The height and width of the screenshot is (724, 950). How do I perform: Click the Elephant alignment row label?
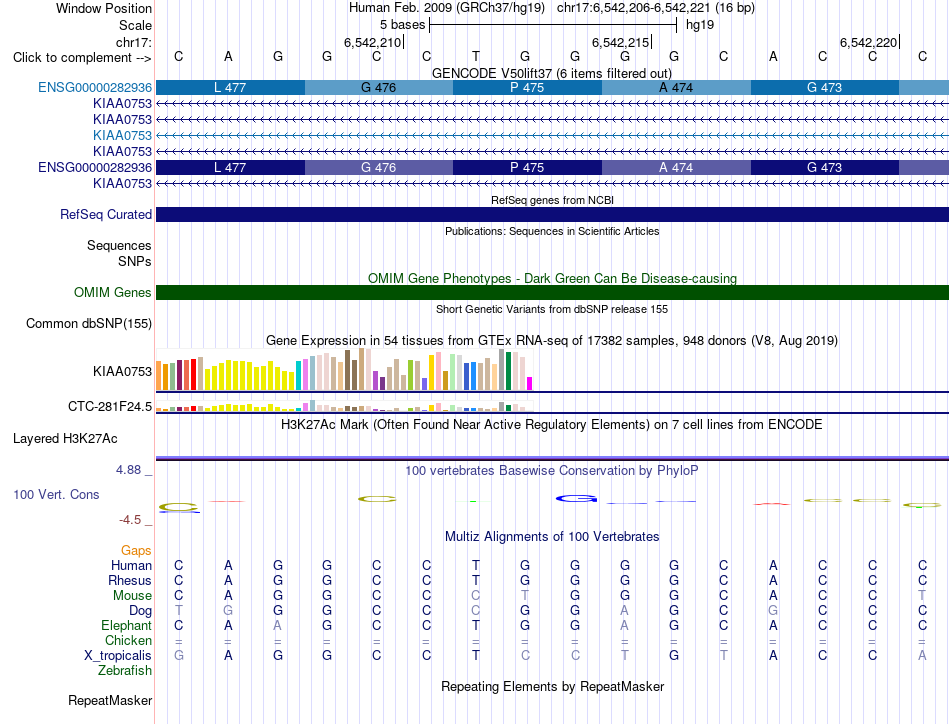pos(126,625)
